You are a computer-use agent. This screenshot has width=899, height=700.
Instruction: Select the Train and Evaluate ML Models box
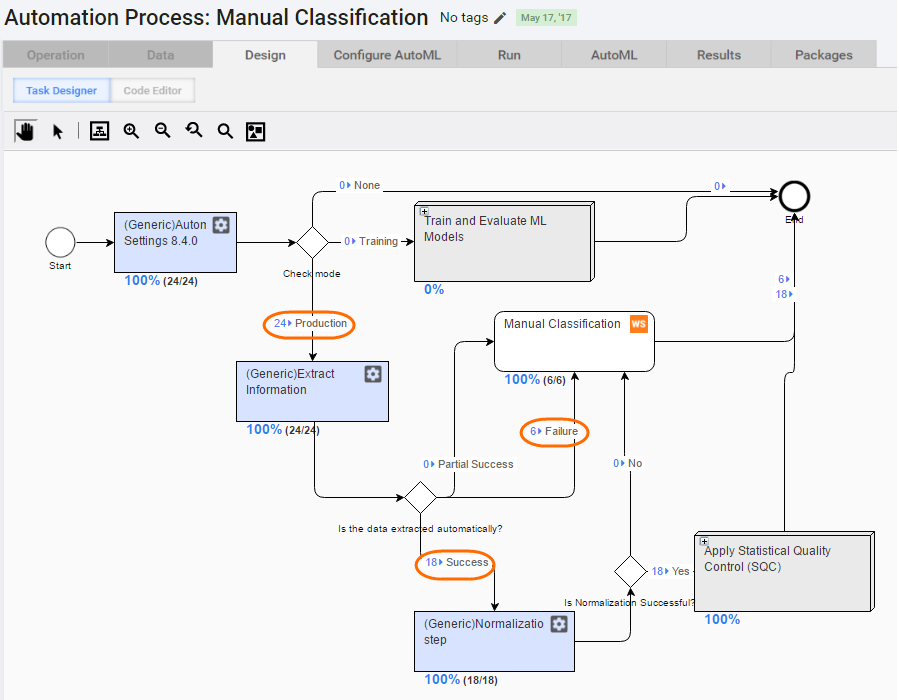coord(504,241)
